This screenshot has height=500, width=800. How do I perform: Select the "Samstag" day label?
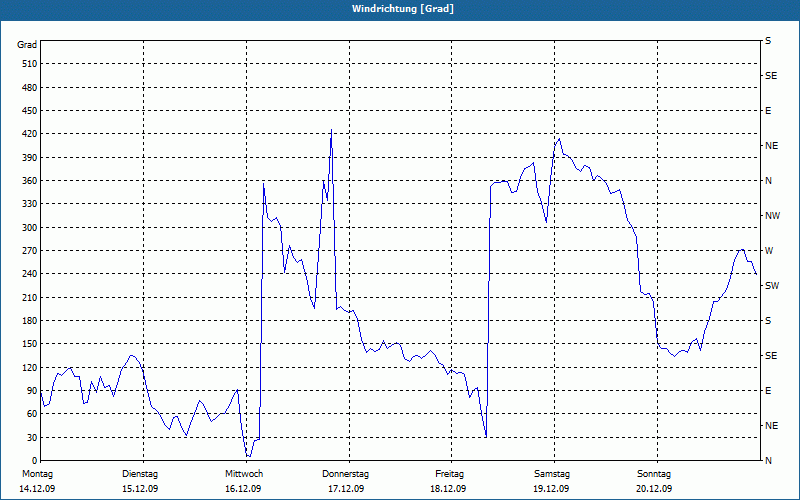(552, 474)
